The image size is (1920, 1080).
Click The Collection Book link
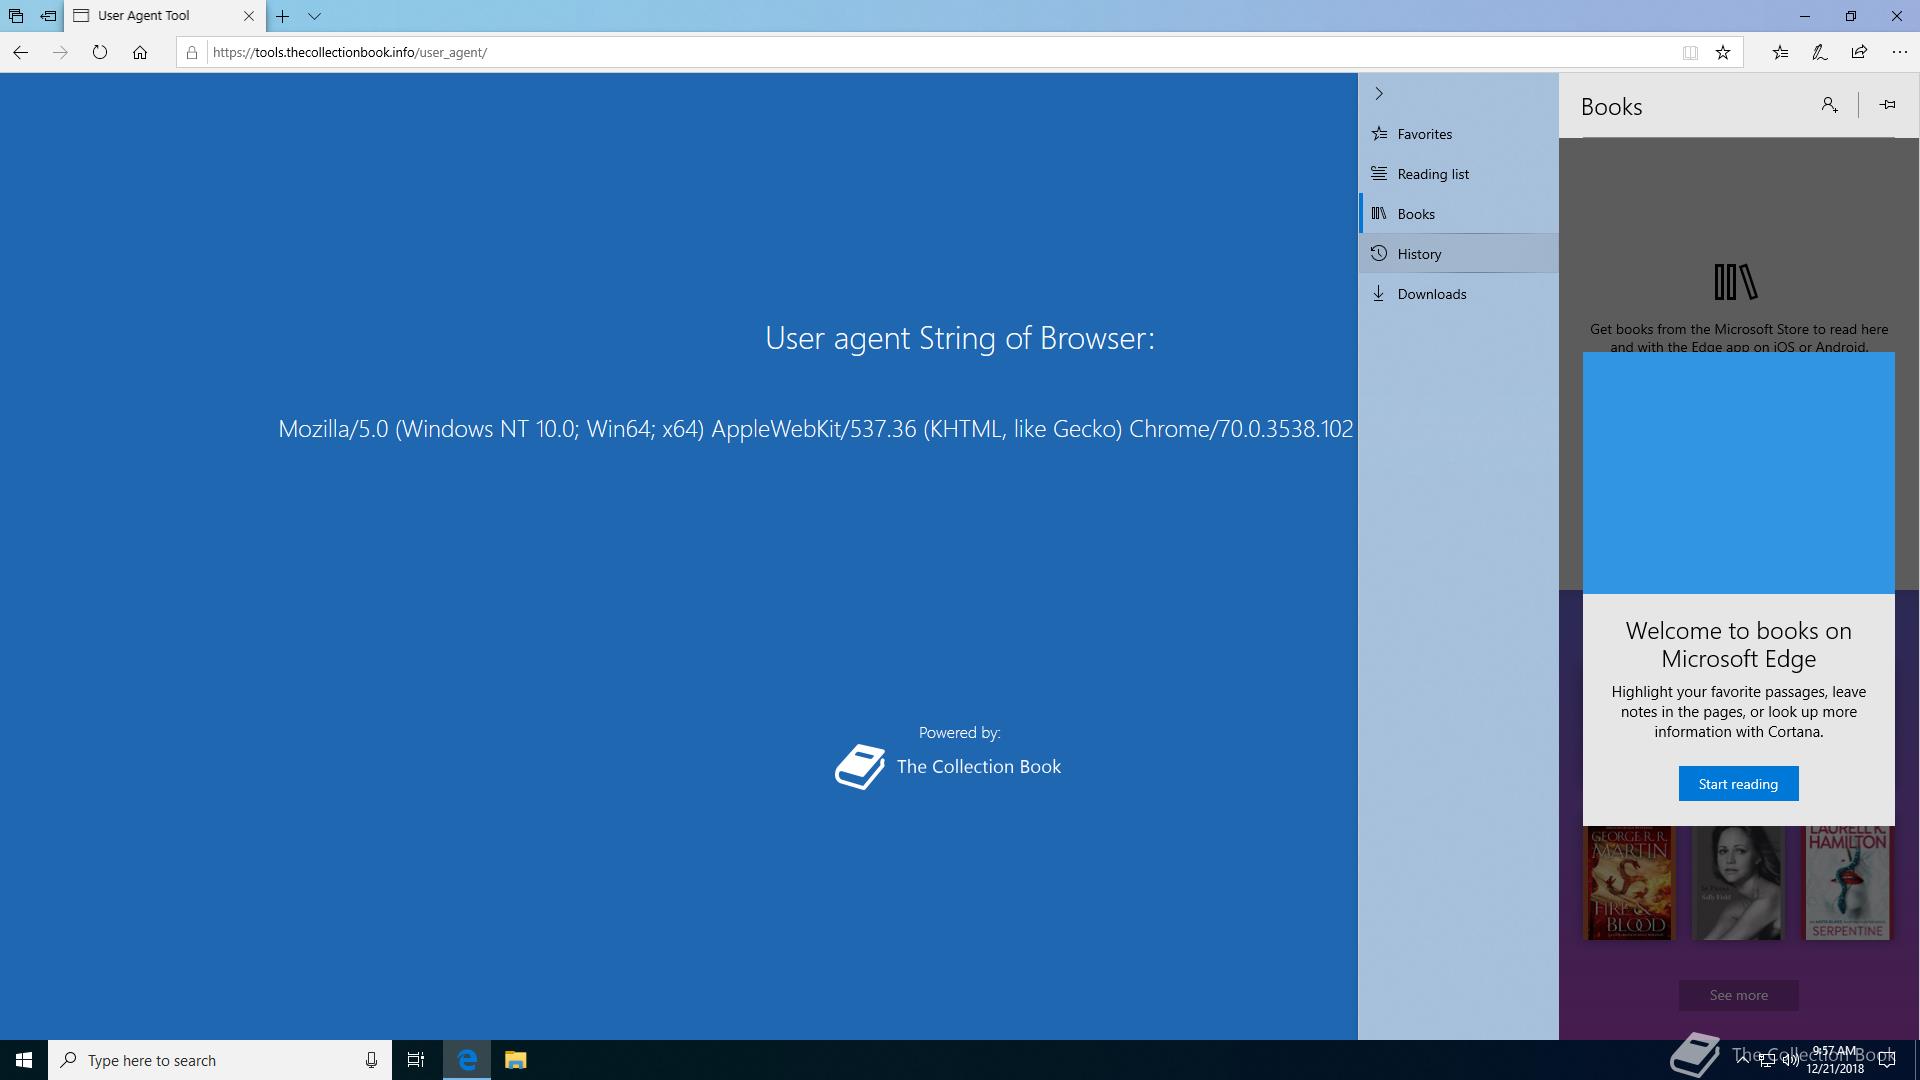[948, 767]
